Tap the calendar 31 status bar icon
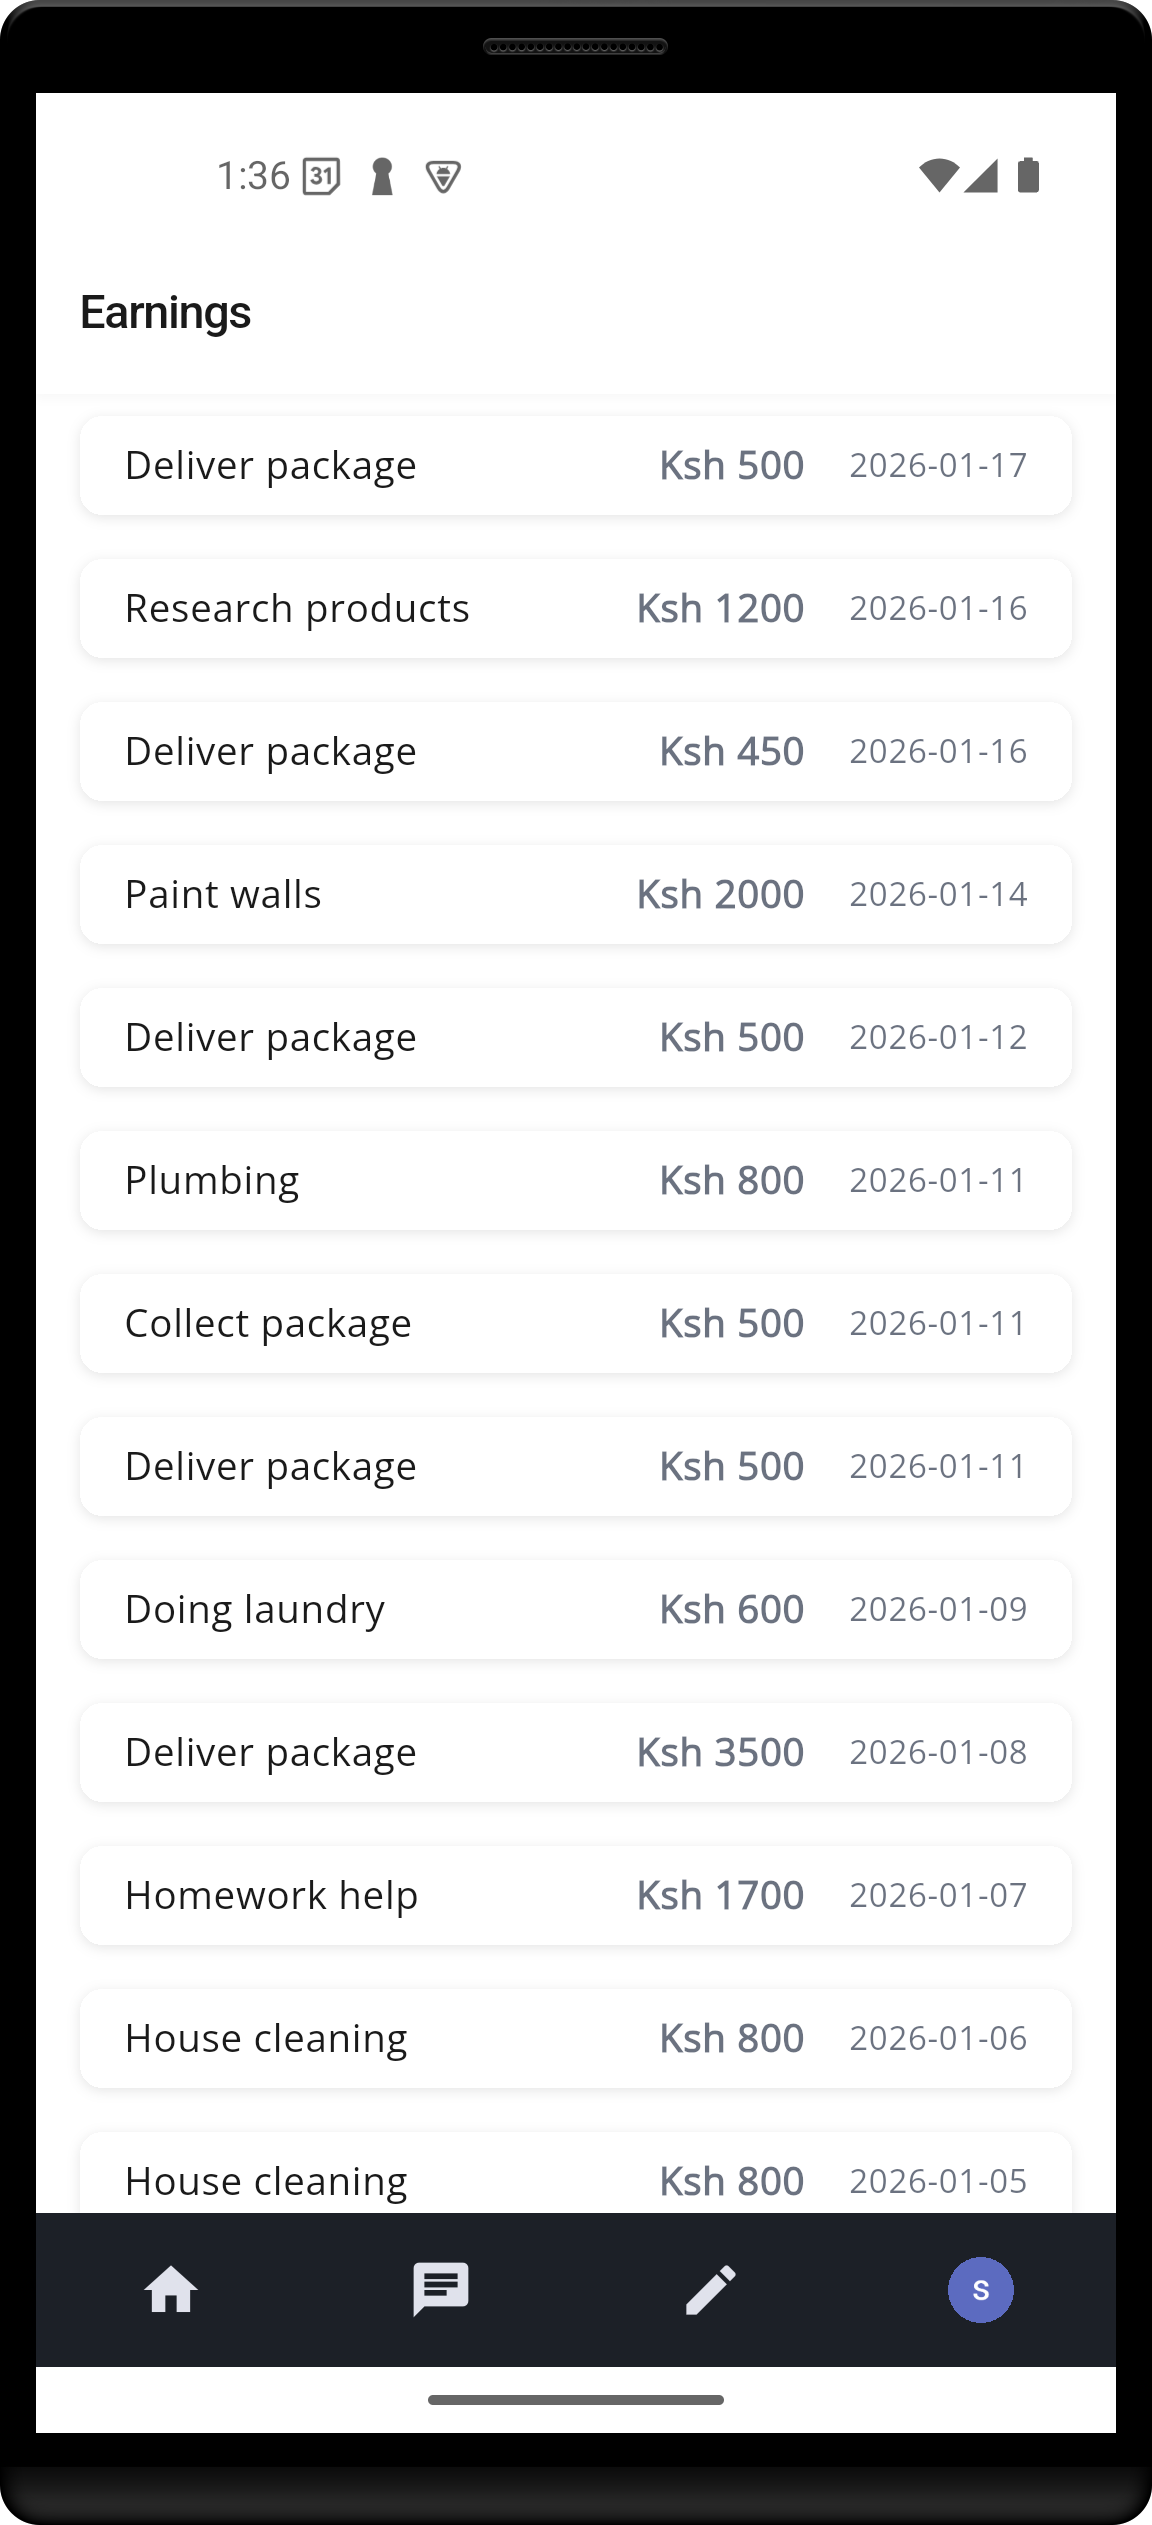The width and height of the screenshot is (1152, 2525). [x=322, y=177]
